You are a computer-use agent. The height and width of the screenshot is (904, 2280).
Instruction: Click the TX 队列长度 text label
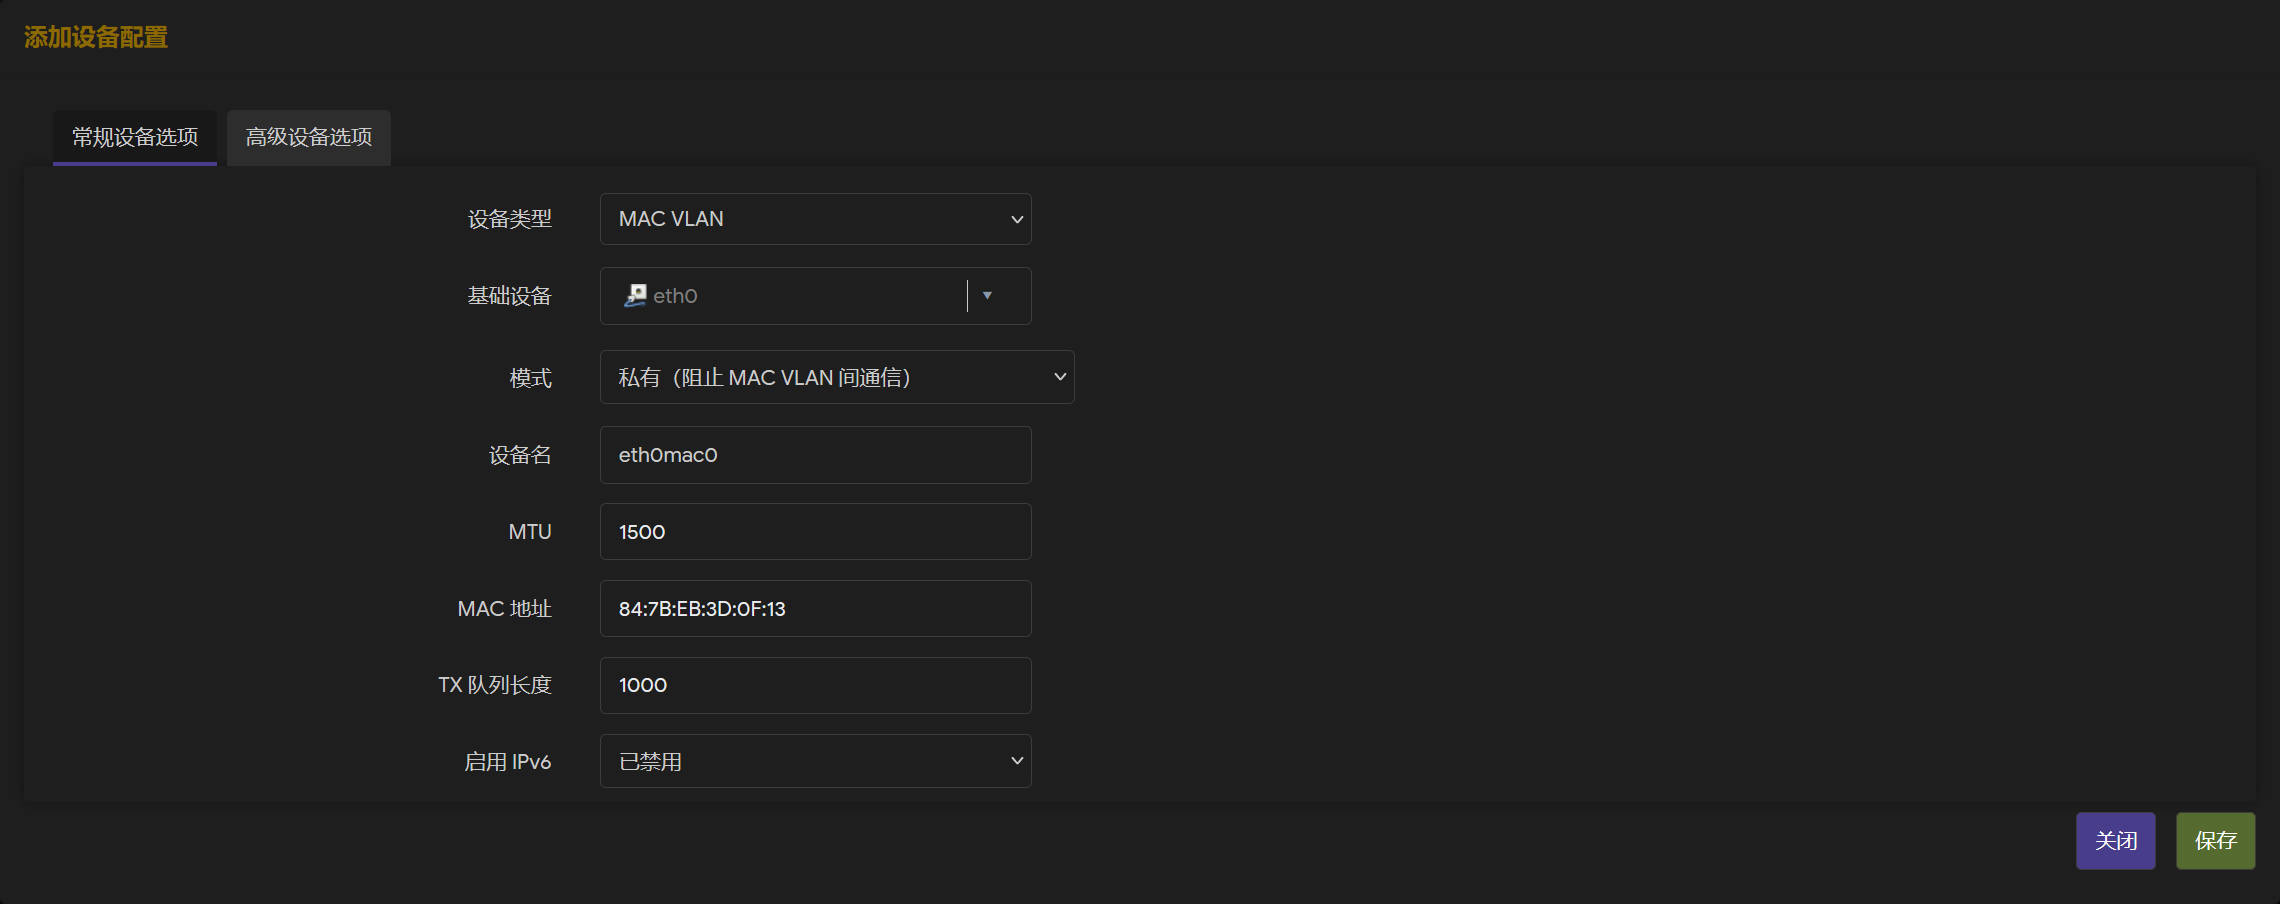494,685
